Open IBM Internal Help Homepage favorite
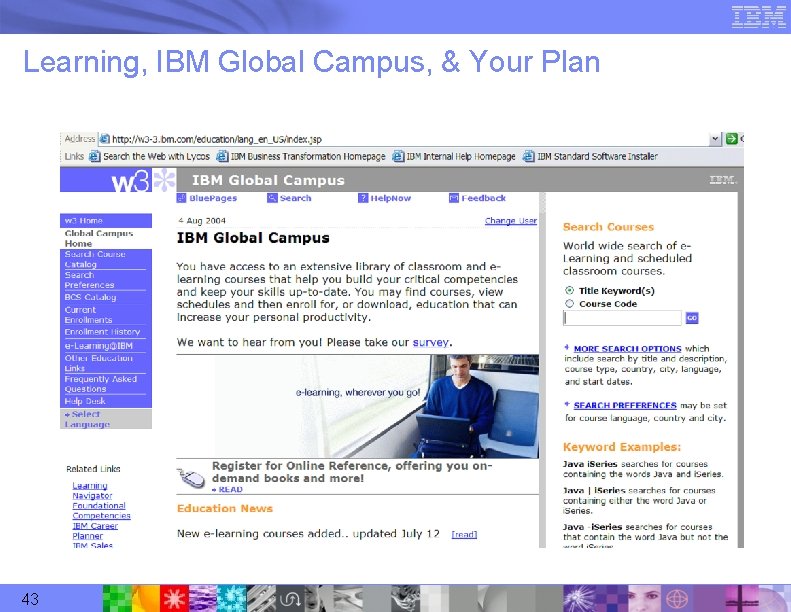 (x=455, y=156)
